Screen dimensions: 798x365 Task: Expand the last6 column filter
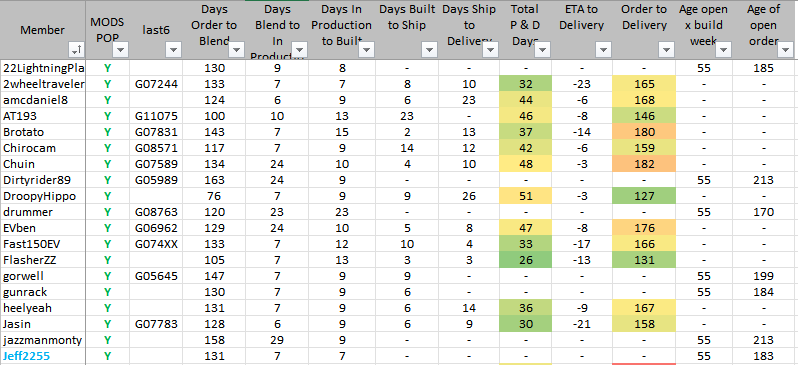pos(173,50)
